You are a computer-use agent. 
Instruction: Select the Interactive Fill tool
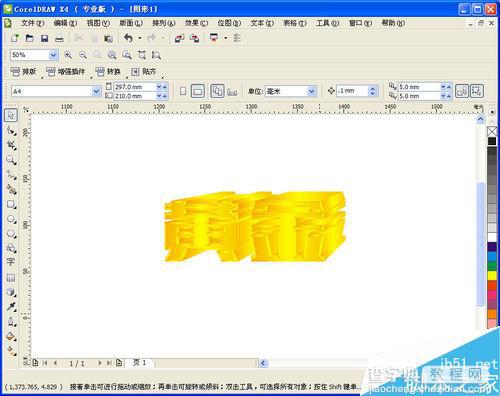tap(11, 351)
